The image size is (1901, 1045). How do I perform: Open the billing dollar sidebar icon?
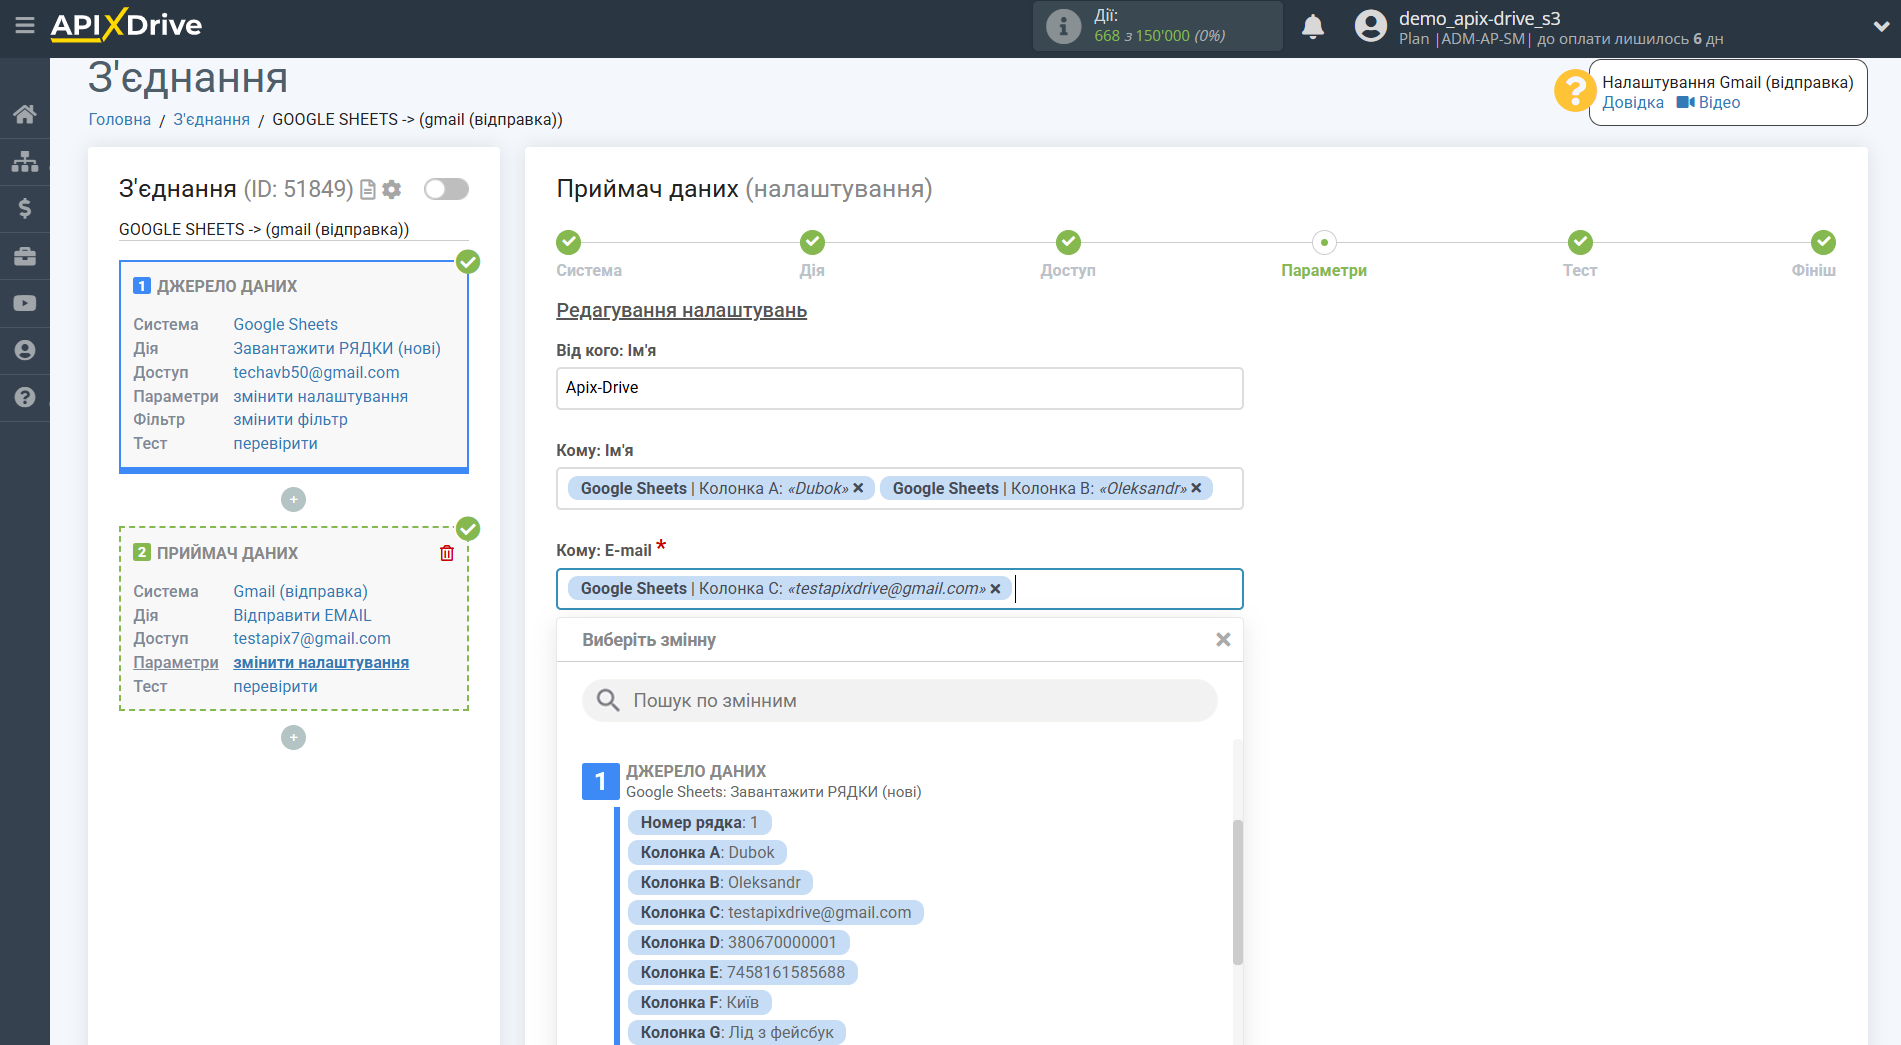pos(25,208)
